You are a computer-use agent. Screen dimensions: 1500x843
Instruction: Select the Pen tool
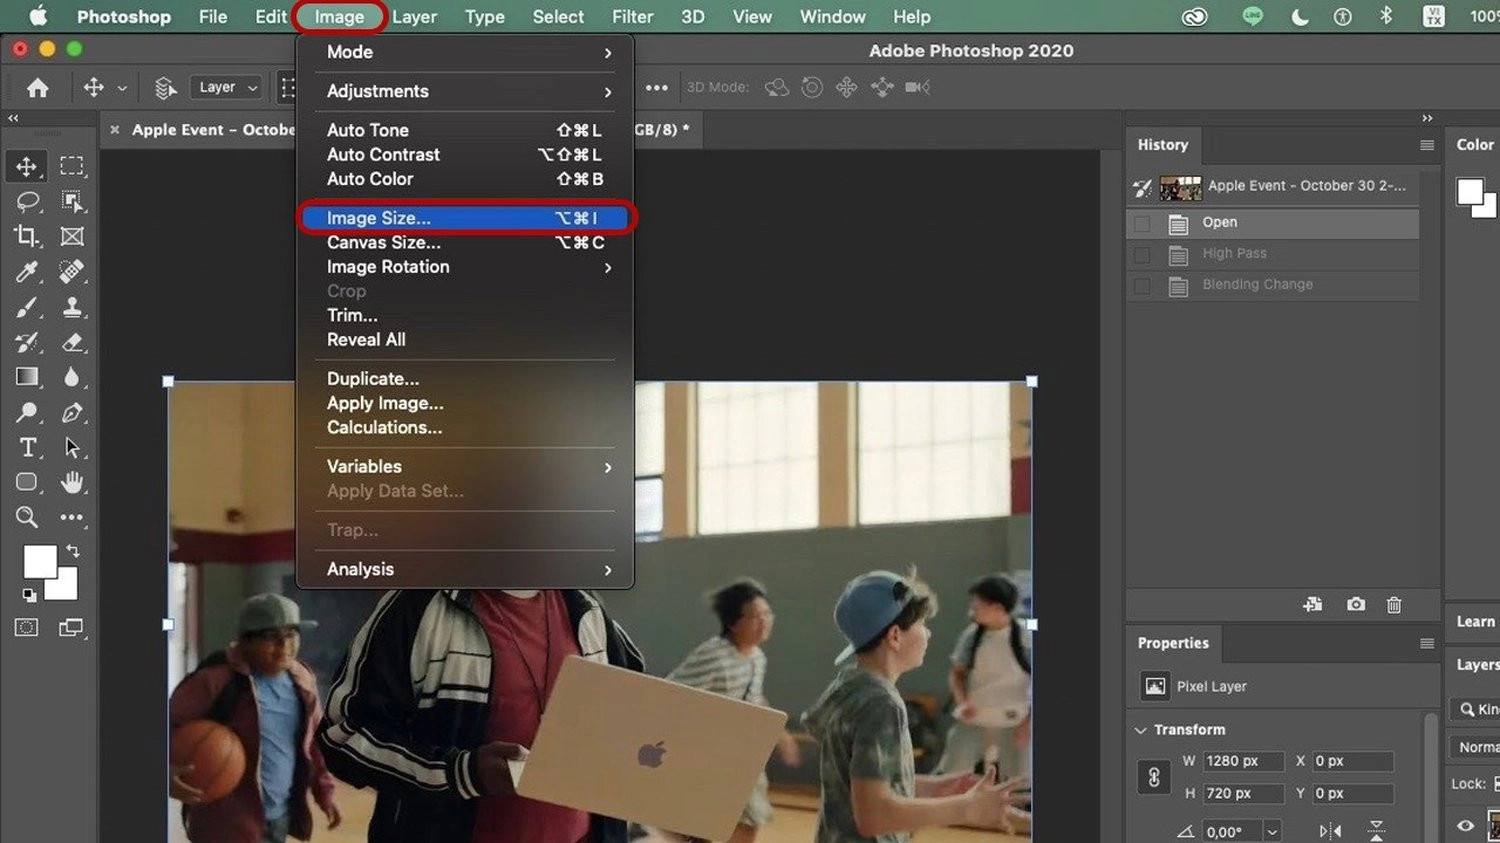pyautogui.click(x=72, y=412)
